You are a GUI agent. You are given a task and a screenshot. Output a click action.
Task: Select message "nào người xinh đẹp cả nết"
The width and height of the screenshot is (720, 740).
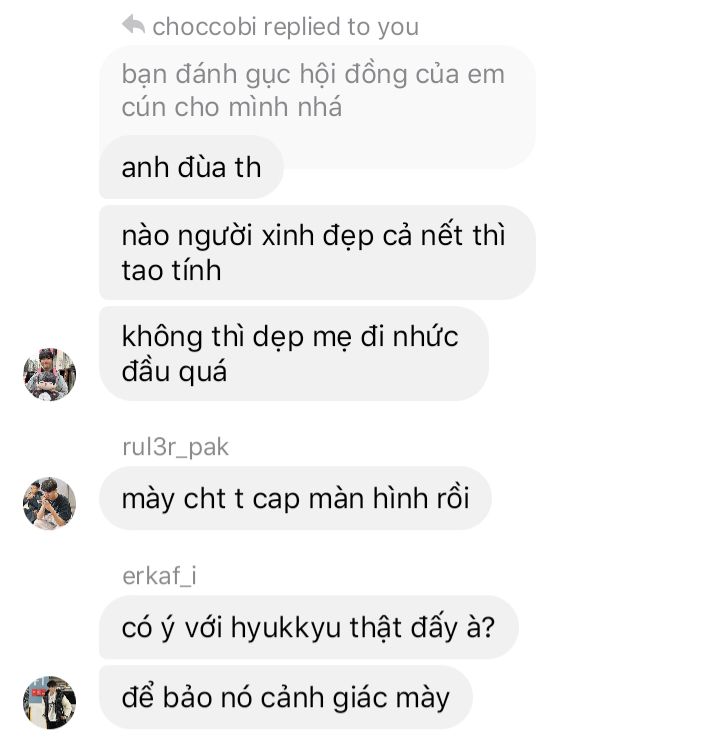tap(317, 252)
